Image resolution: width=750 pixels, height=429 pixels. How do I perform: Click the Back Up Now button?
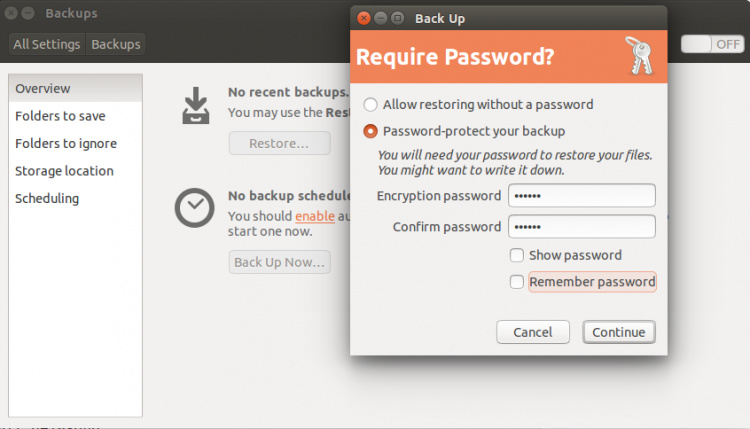click(279, 262)
